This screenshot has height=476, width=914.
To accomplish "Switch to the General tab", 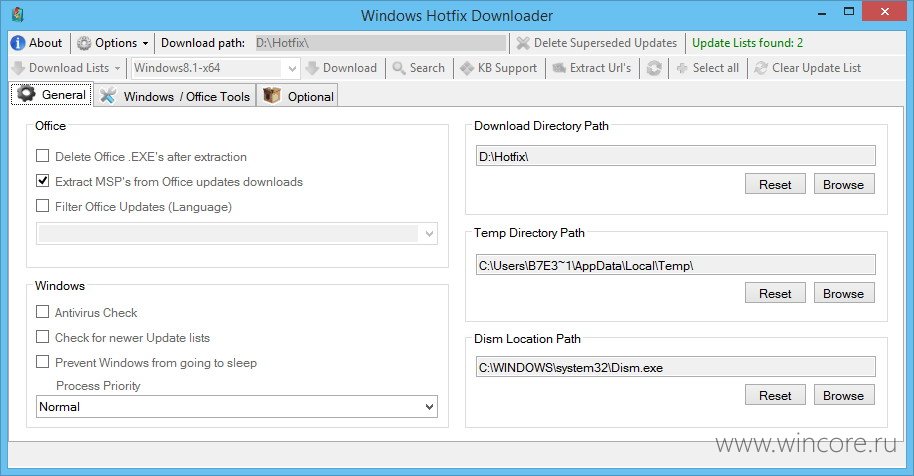I will [x=51, y=94].
